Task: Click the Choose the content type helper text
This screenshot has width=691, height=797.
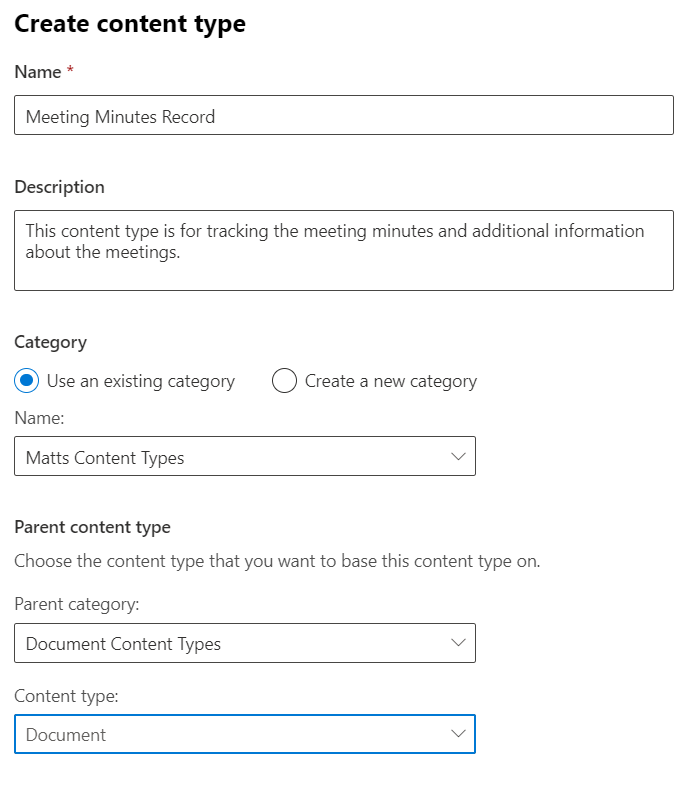Action: click(277, 561)
